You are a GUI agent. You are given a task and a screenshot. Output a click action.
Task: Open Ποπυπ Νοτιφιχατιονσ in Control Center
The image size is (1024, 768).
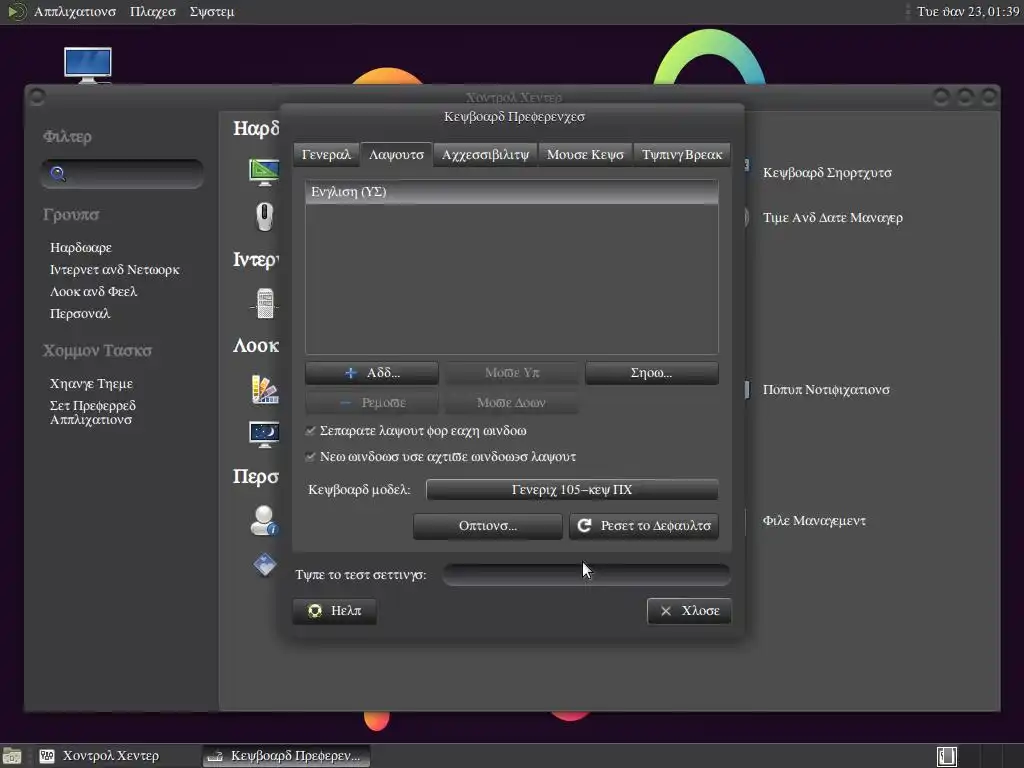click(x=826, y=390)
